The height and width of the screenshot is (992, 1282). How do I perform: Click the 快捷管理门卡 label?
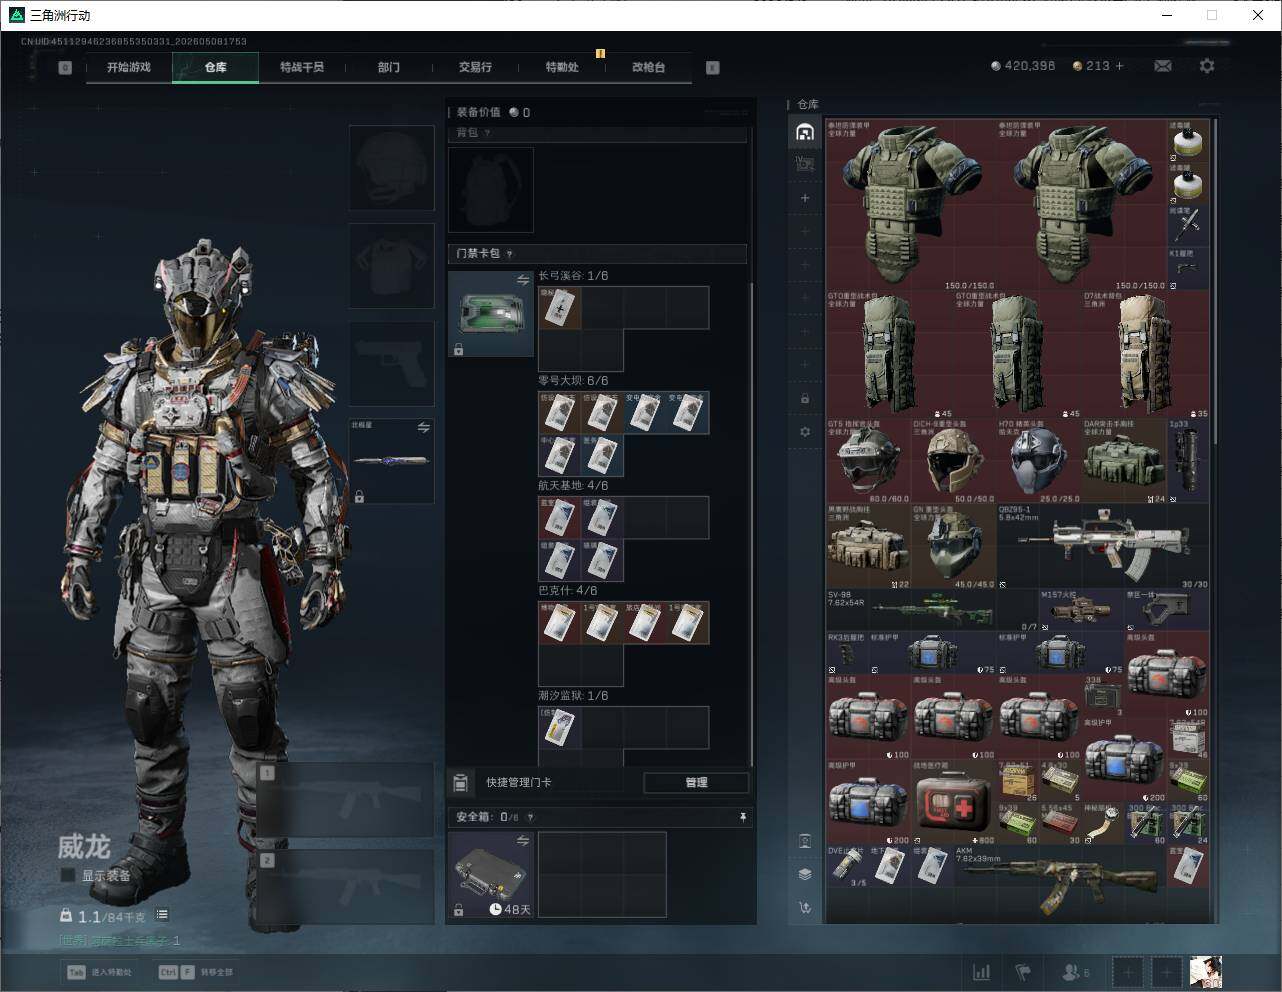coord(518,782)
